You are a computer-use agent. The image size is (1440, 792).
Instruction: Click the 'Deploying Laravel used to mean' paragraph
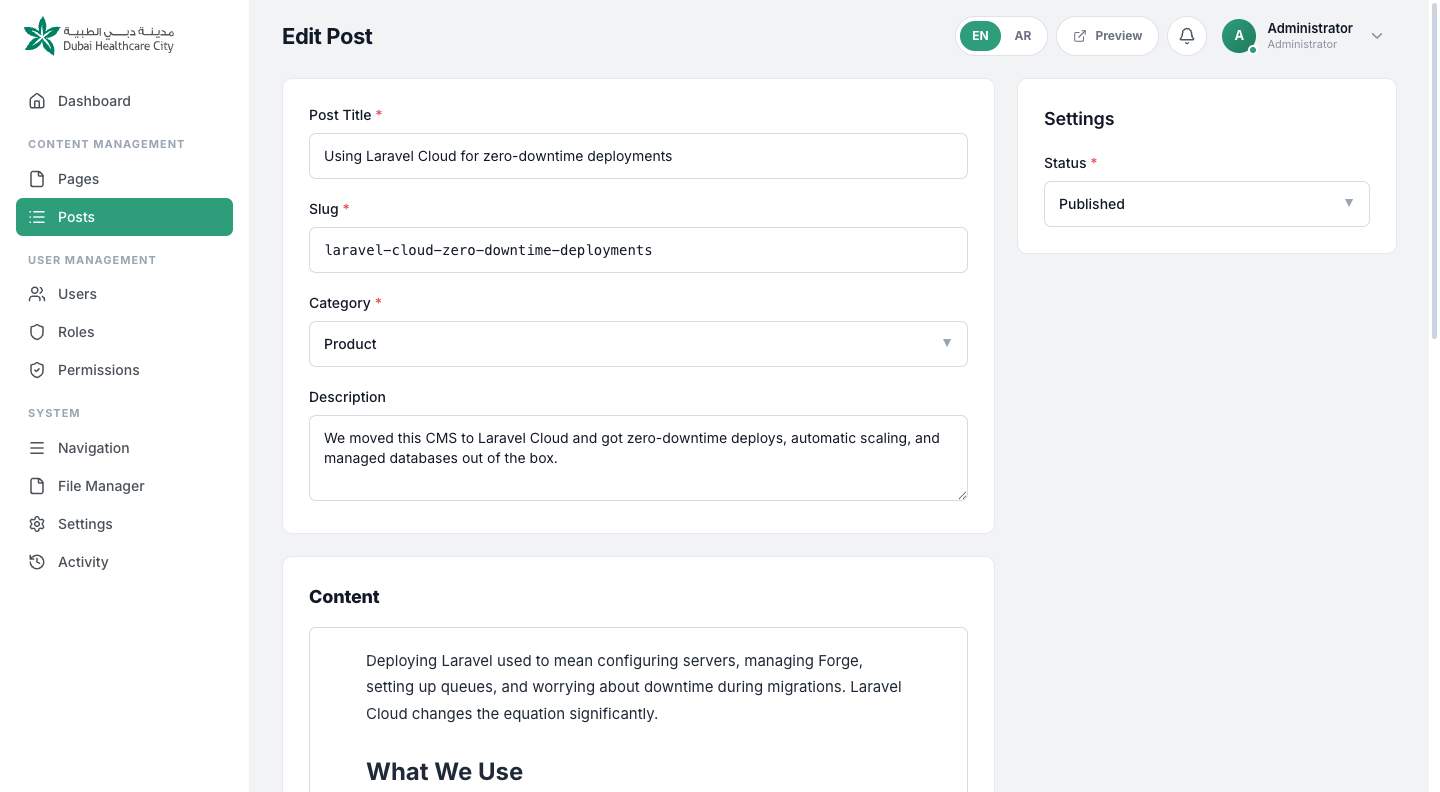pyautogui.click(x=634, y=688)
